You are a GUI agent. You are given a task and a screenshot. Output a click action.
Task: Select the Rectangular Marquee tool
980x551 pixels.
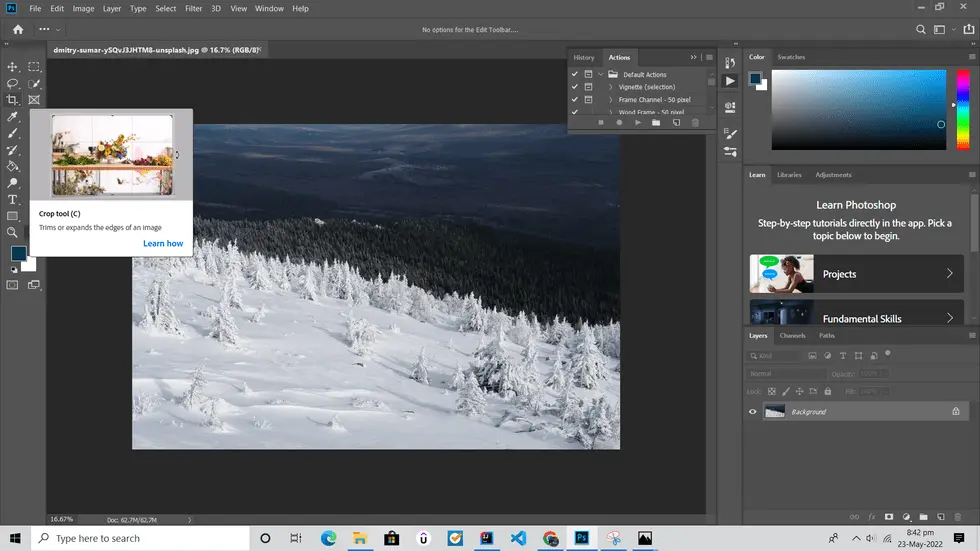tap(34, 66)
